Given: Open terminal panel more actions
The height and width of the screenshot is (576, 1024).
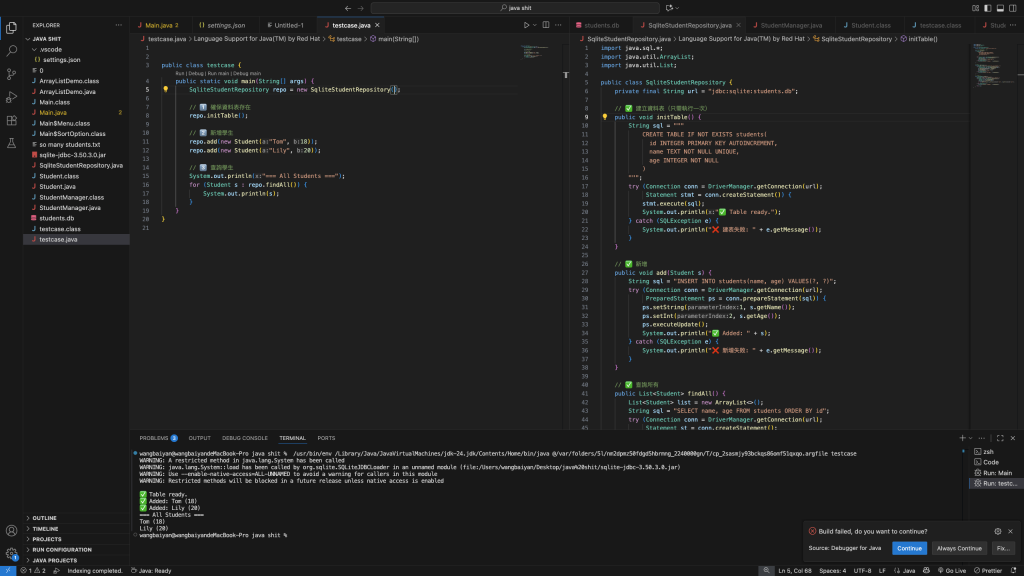Looking at the screenshot, I should click(x=982, y=438).
